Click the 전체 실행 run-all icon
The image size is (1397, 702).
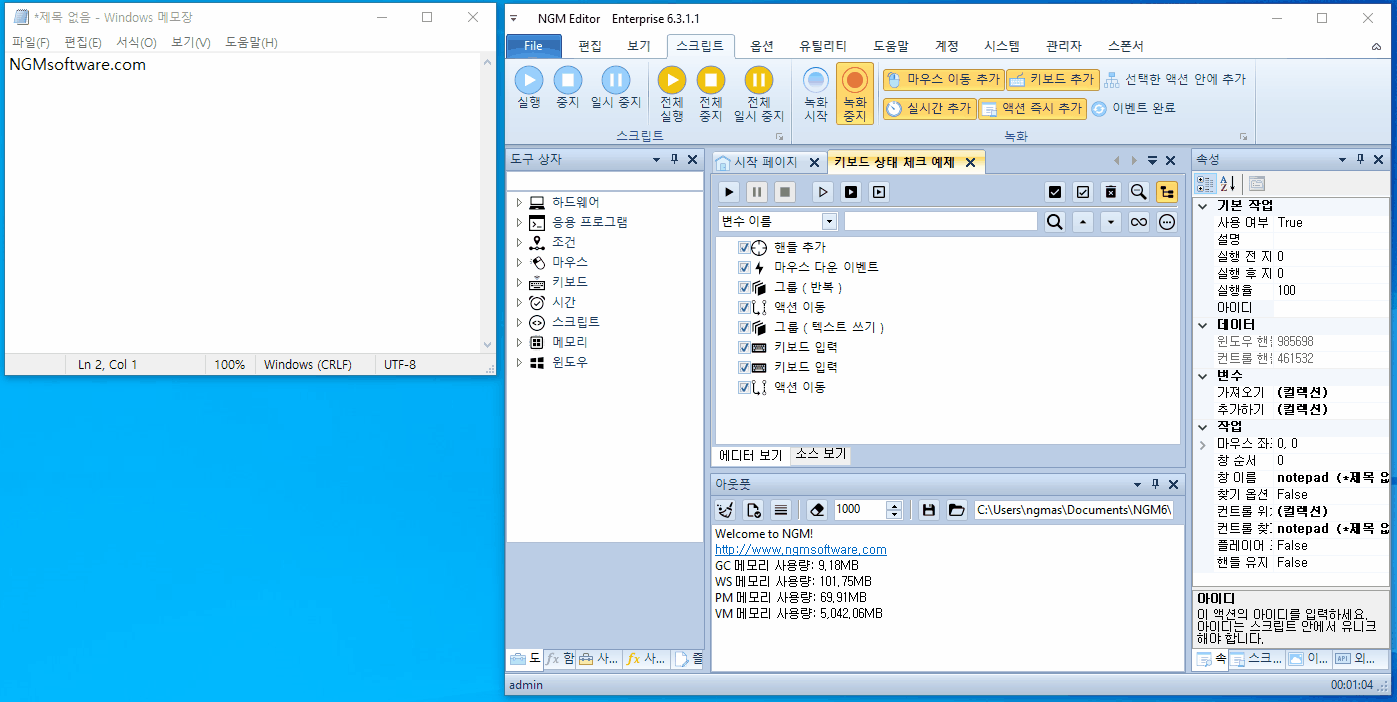[672, 80]
